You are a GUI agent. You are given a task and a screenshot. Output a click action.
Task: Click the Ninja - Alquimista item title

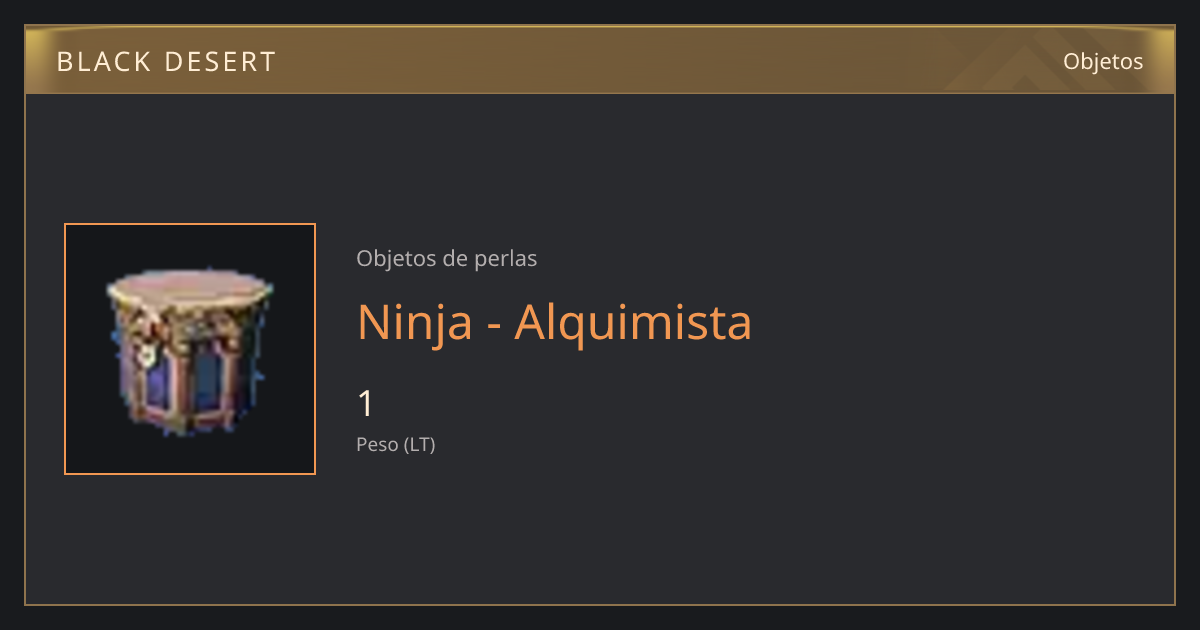pyautogui.click(x=554, y=322)
